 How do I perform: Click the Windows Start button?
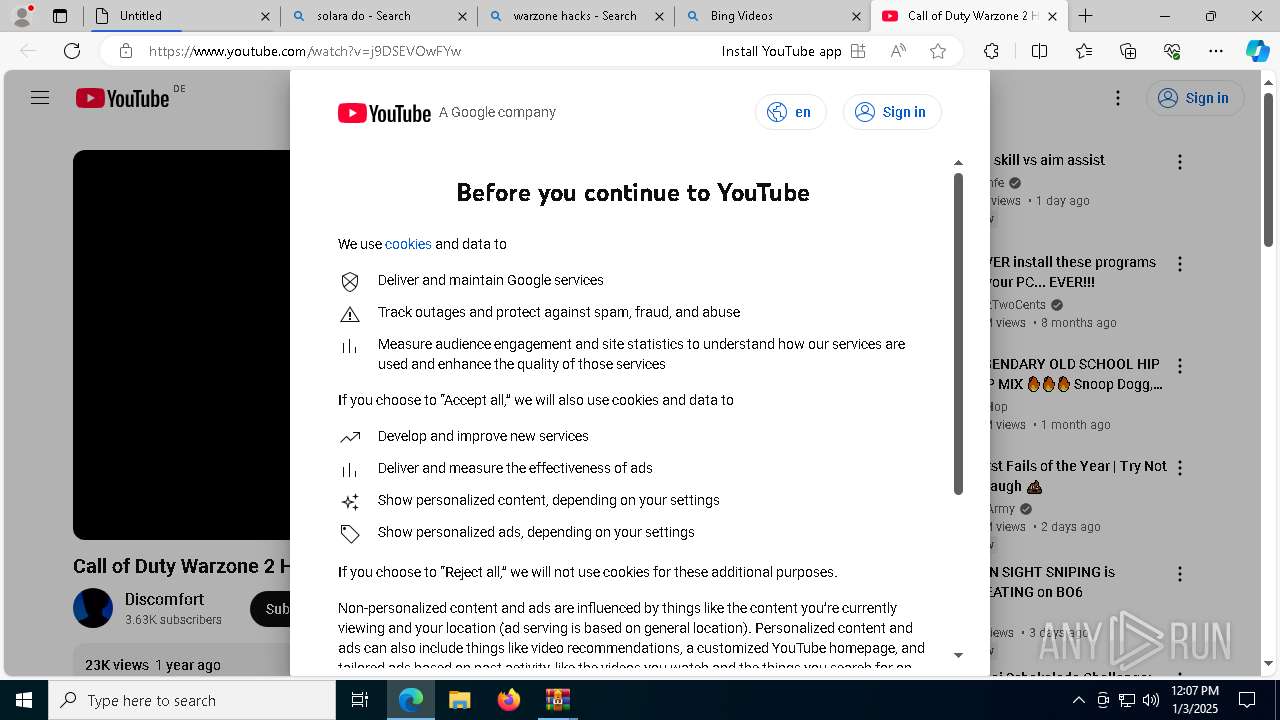tap(24, 700)
